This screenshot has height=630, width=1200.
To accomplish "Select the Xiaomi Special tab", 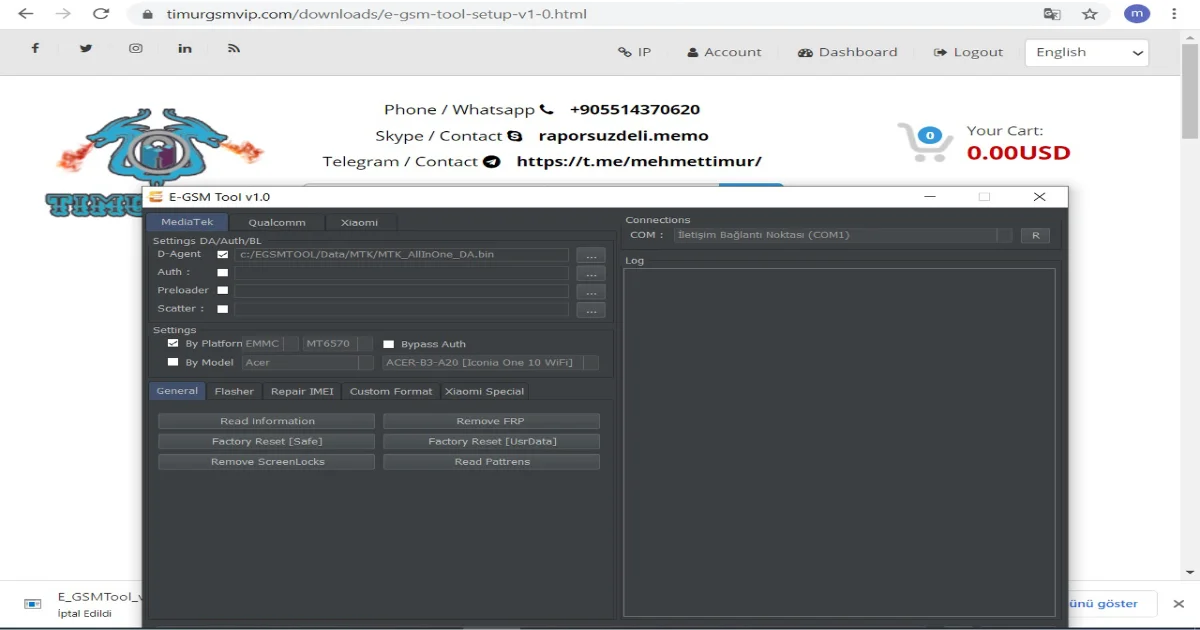I will point(484,391).
